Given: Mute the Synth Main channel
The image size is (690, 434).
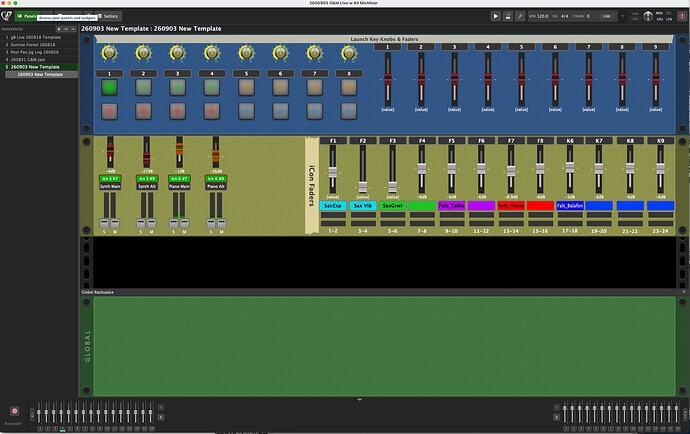Looking at the screenshot, I should pyautogui.click(x=115, y=223).
